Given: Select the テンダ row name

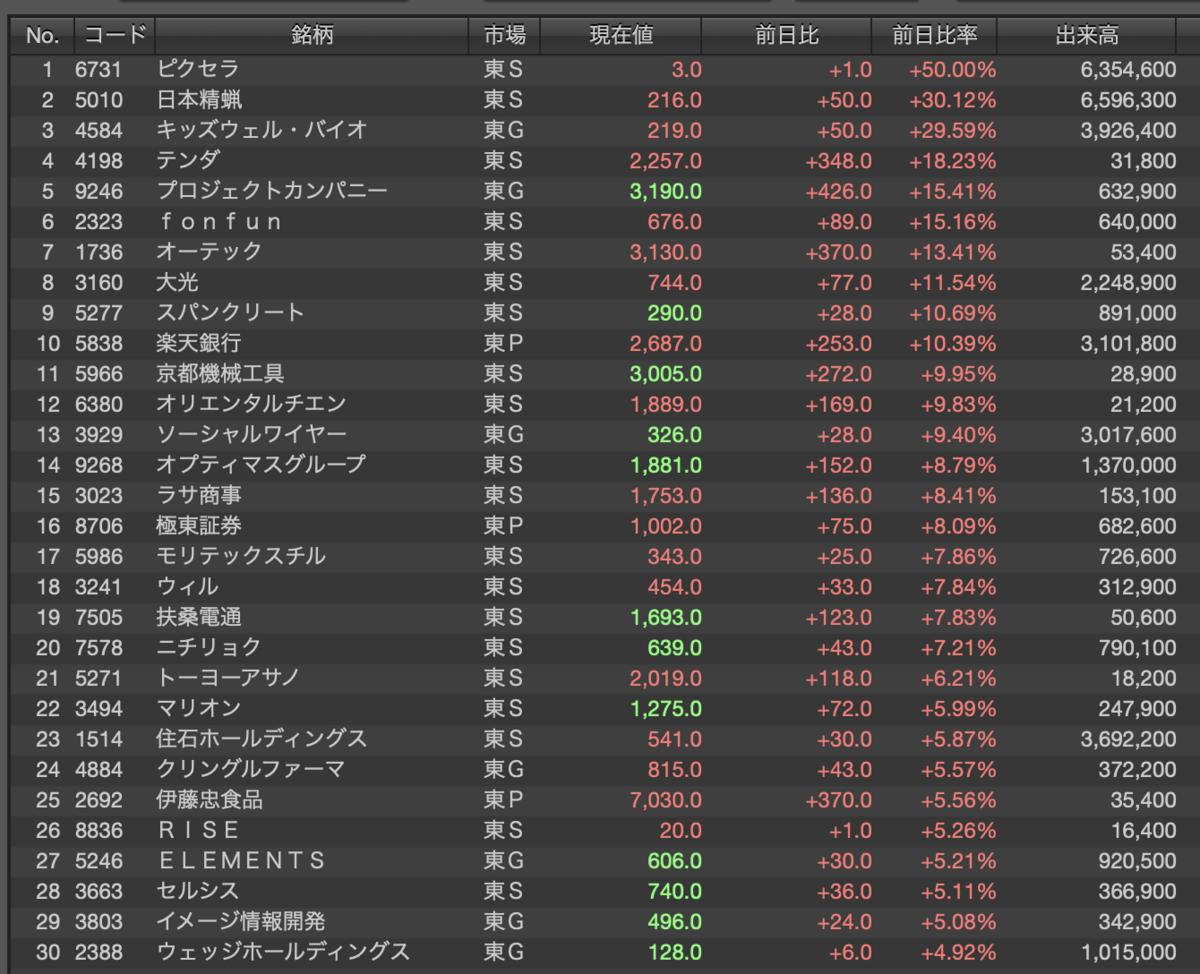Looking at the screenshot, I should pyautogui.click(x=188, y=161).
